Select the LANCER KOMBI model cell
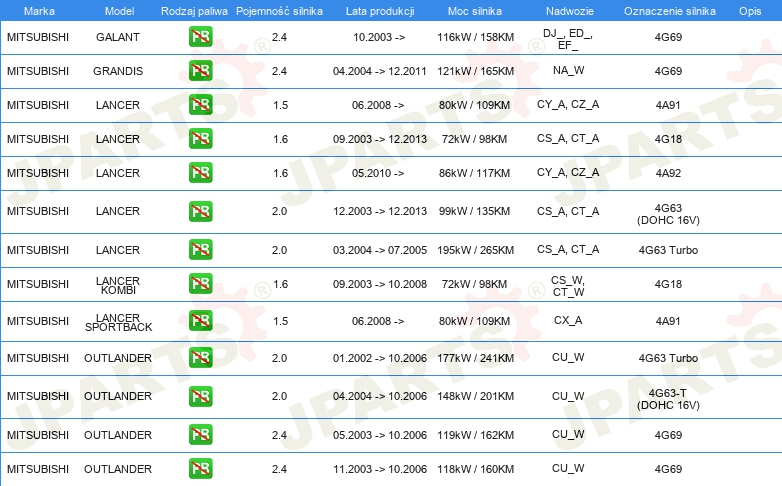Viewport: 782px width, 486px height. [118, 285]
